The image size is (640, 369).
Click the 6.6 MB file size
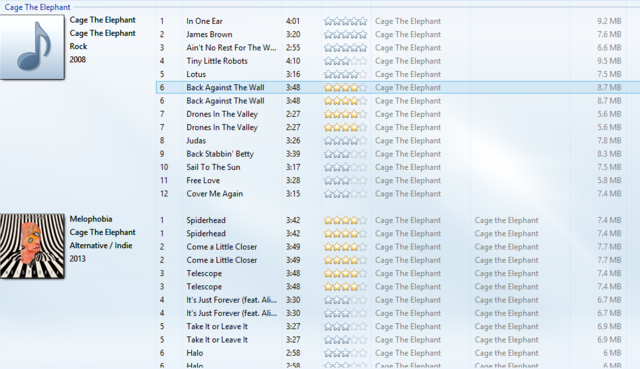tap(609, 48)
